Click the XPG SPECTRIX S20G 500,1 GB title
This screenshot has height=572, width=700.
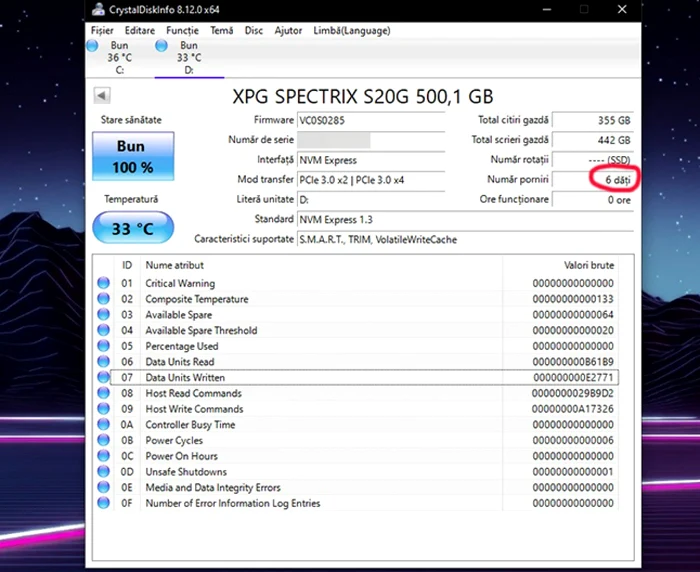[362, 96]
